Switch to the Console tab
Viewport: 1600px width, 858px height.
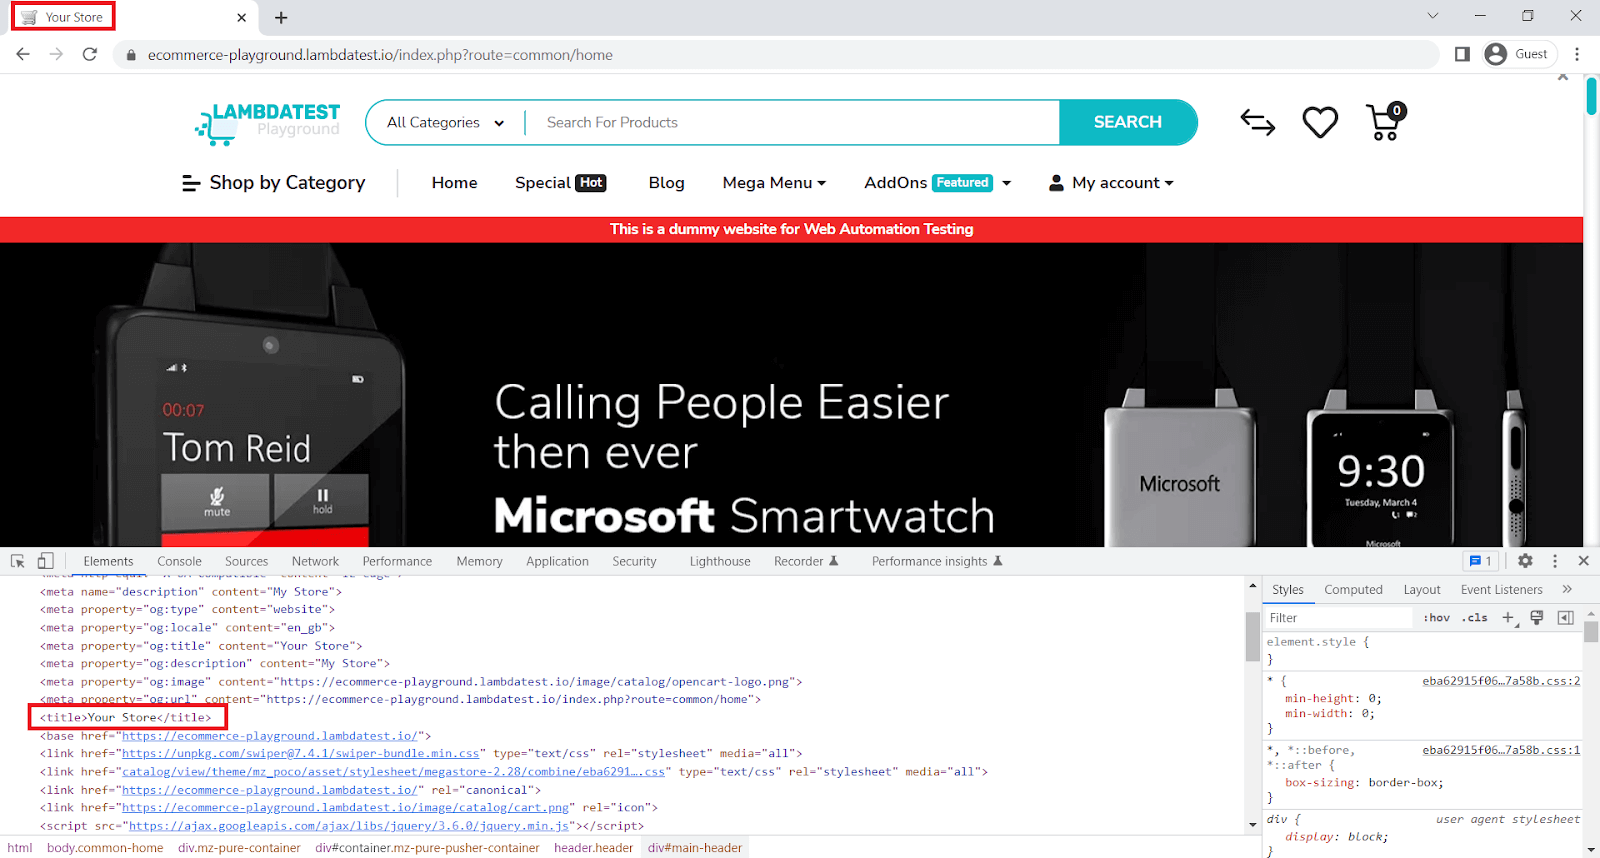[179, 561]
